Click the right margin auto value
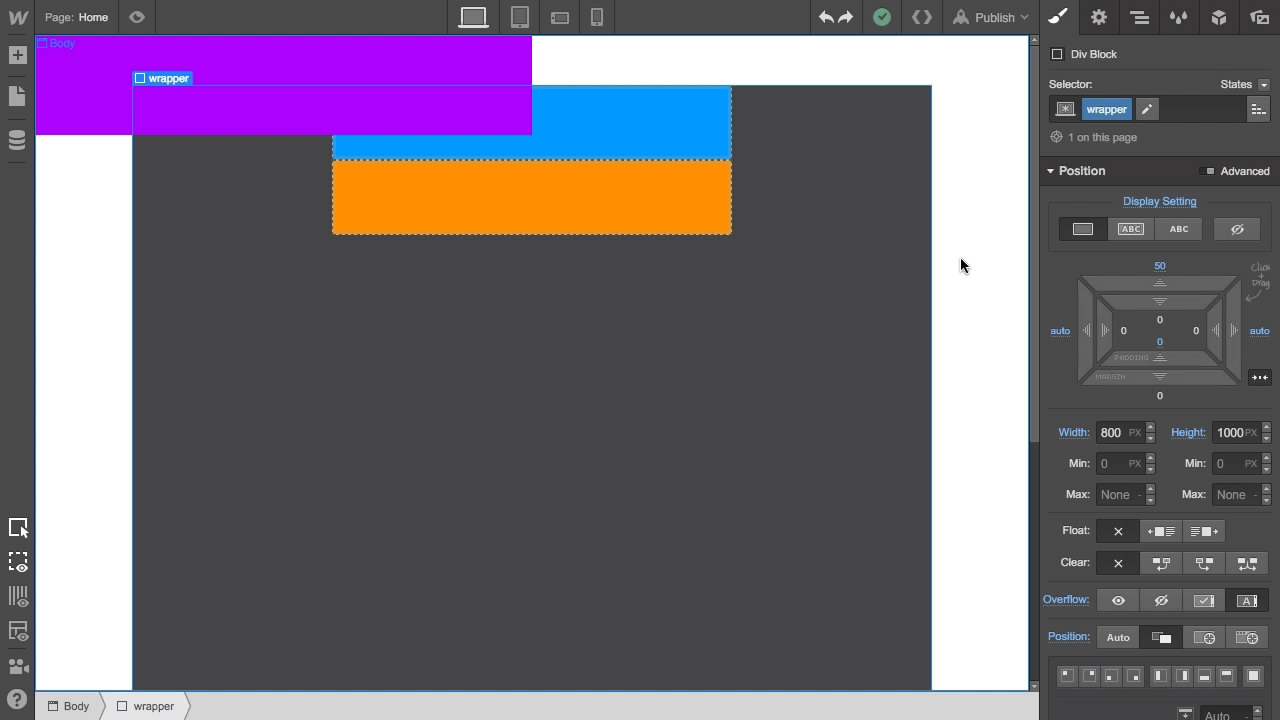Image resolution: width=1280 pixels, height=720 pixels. click(1259, 331)
